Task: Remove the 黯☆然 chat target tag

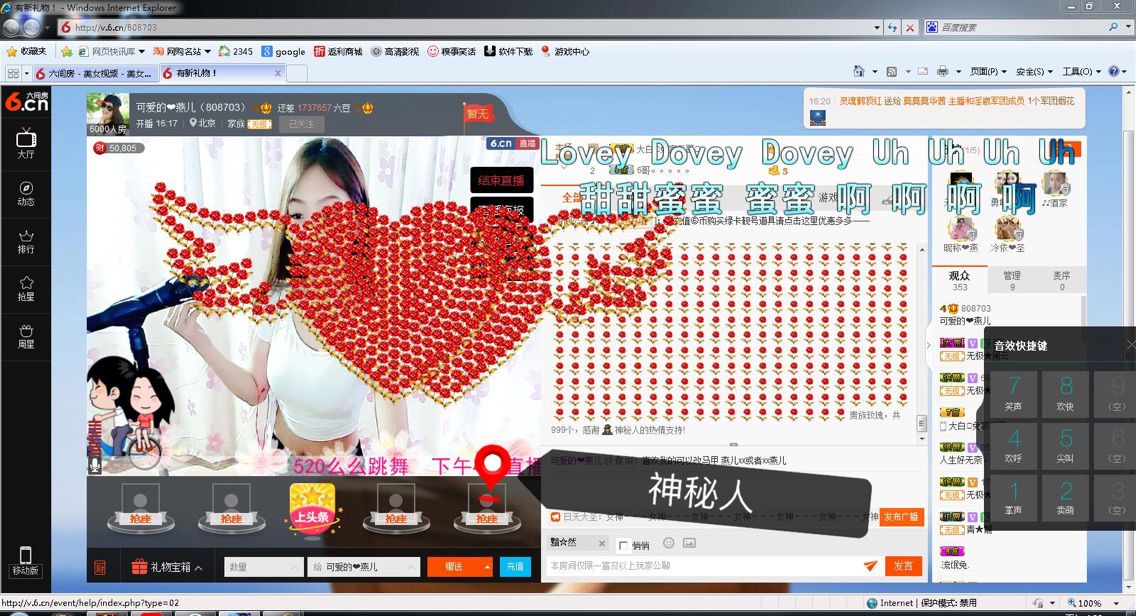Action: coord(601,543)
